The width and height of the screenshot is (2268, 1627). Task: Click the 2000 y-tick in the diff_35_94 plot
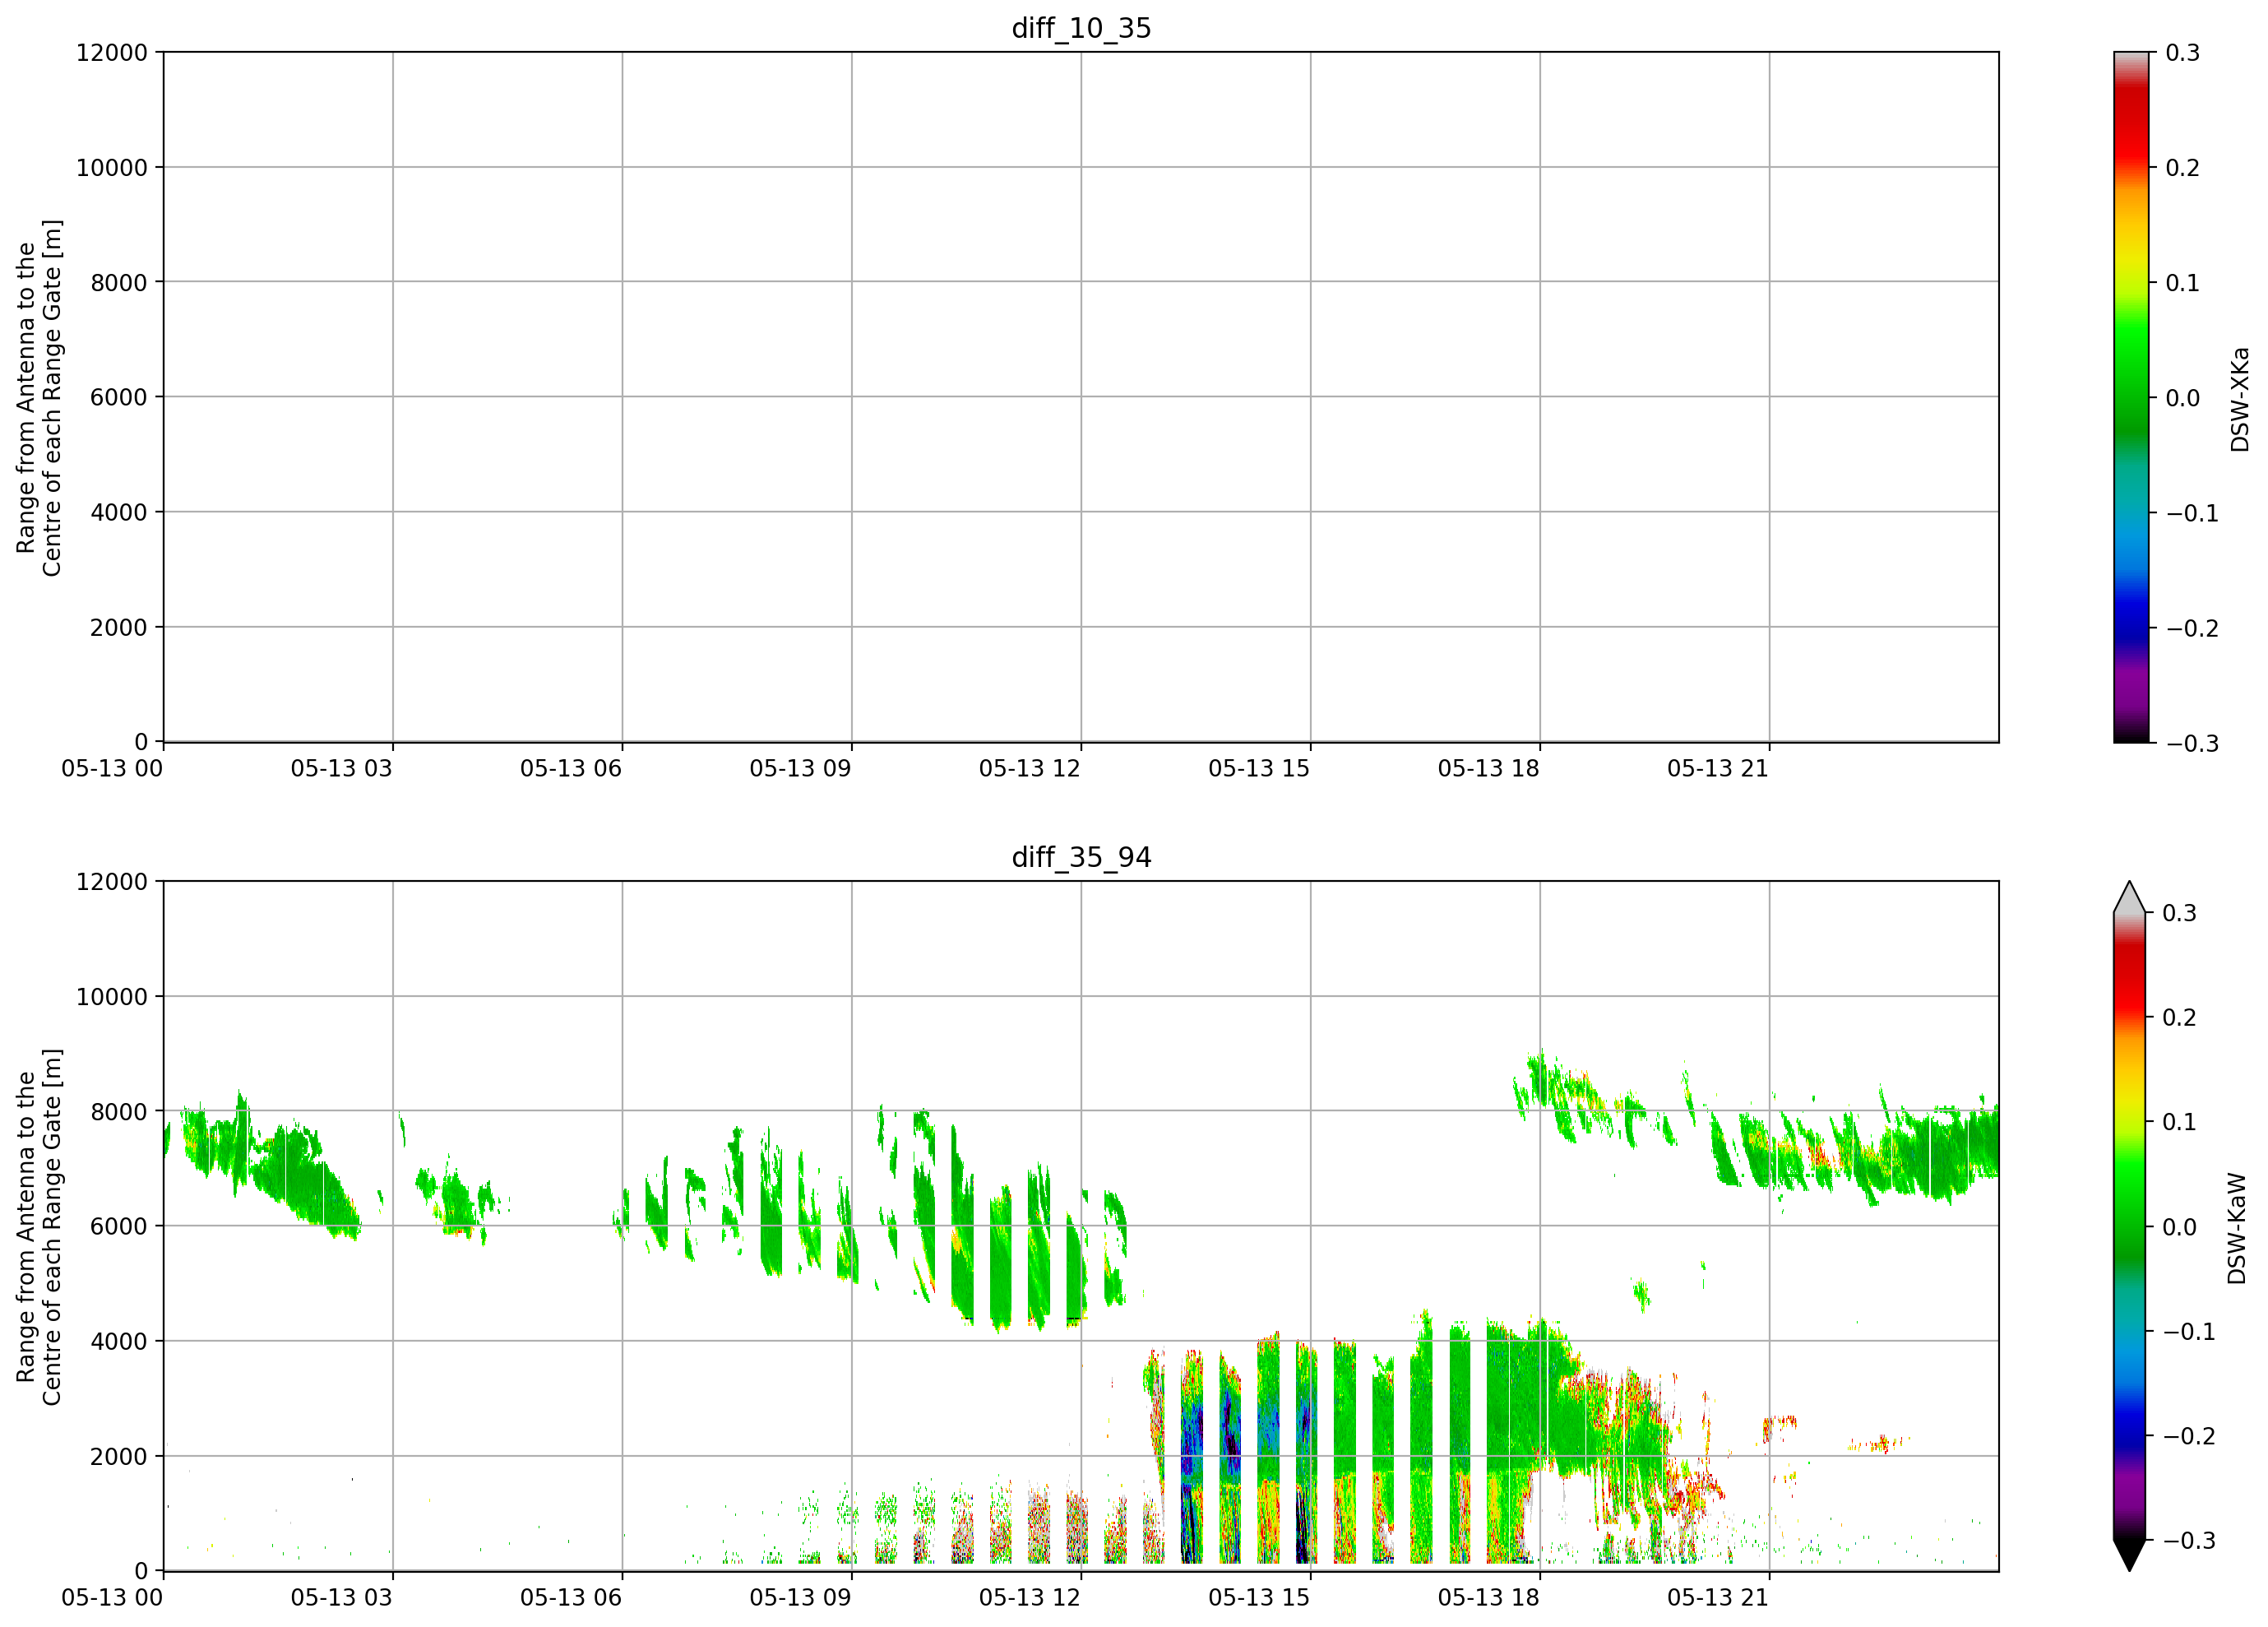click(x=119, y=1457)
